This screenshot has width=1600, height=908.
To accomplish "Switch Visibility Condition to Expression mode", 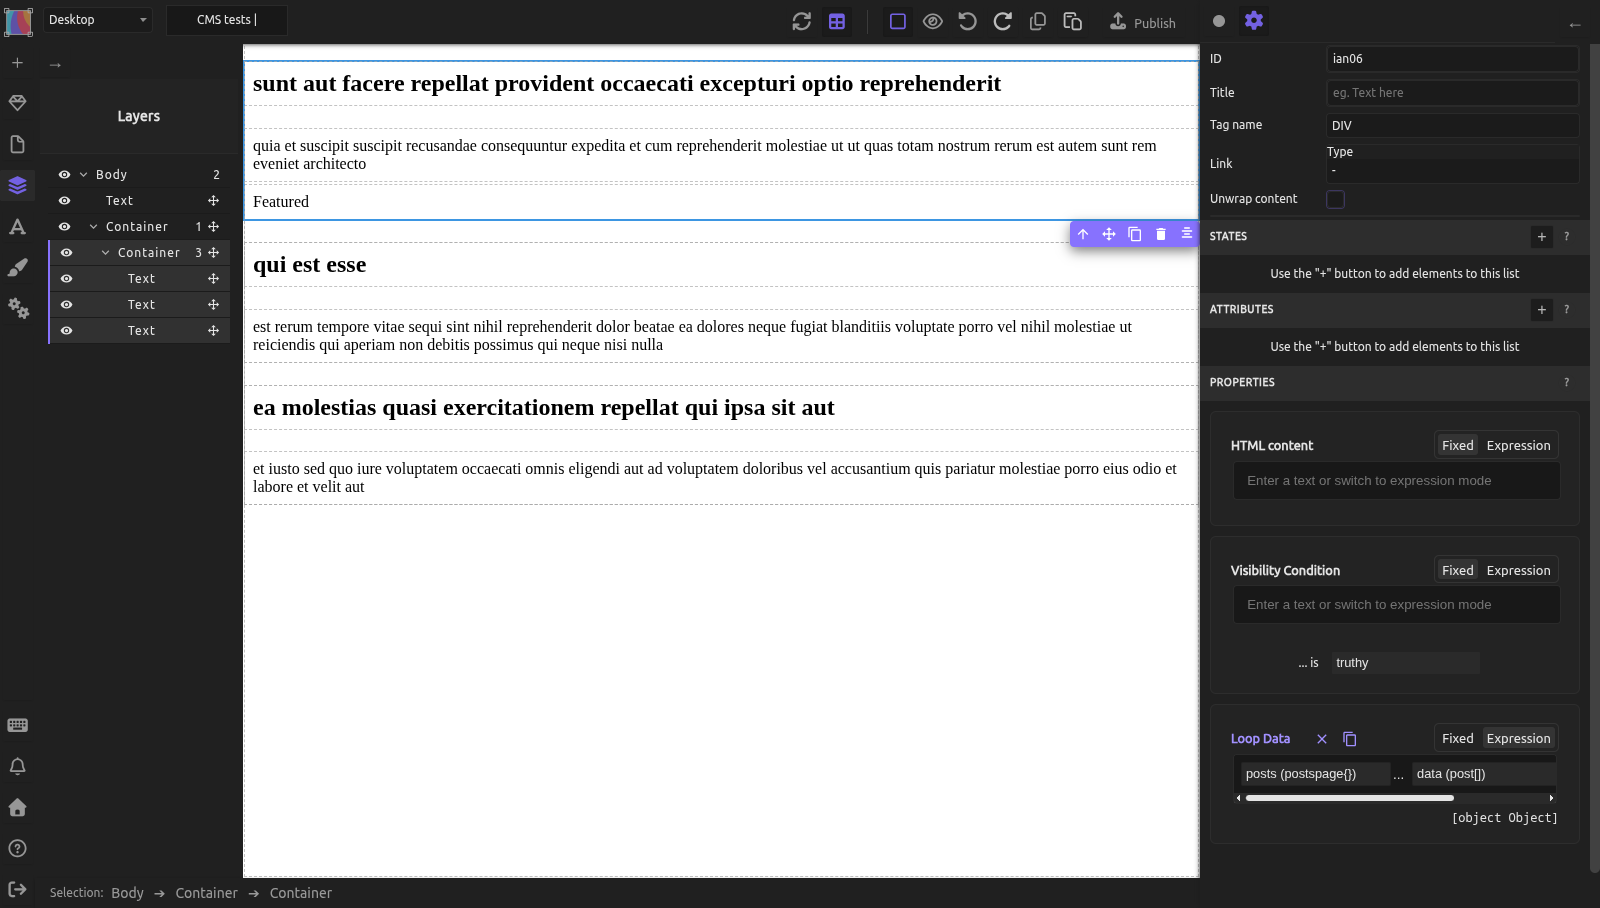I will [x=1518, y=570].
